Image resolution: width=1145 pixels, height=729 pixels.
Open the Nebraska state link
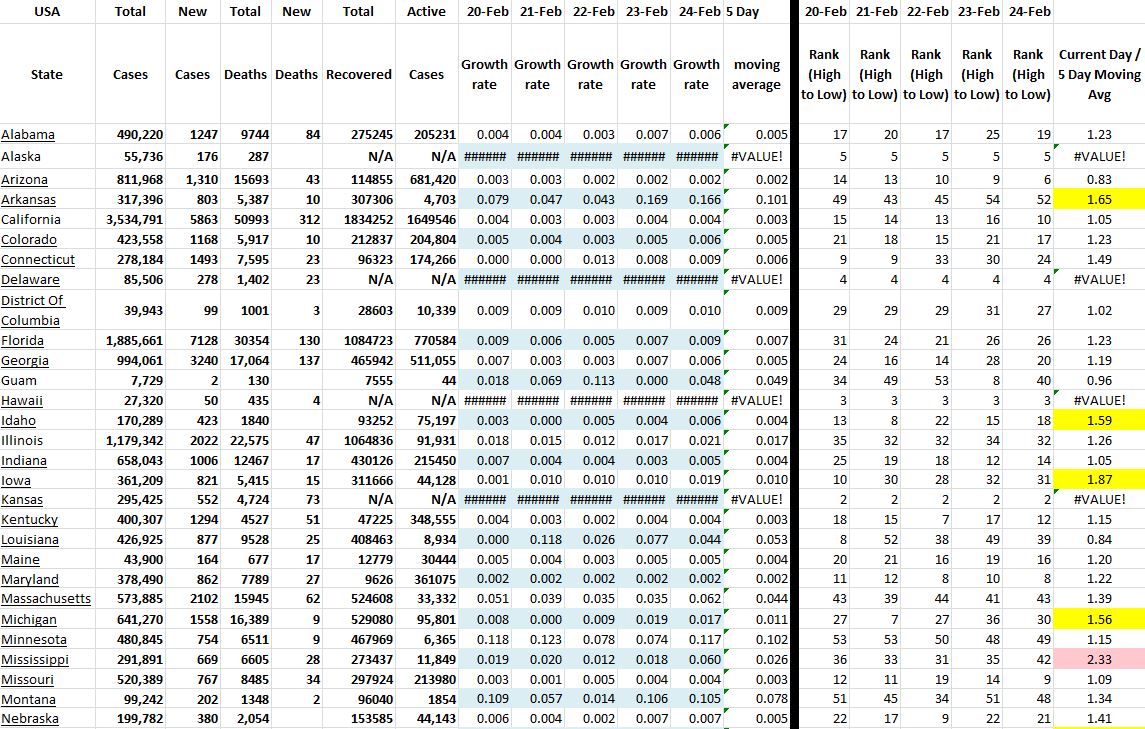point(30,719)
